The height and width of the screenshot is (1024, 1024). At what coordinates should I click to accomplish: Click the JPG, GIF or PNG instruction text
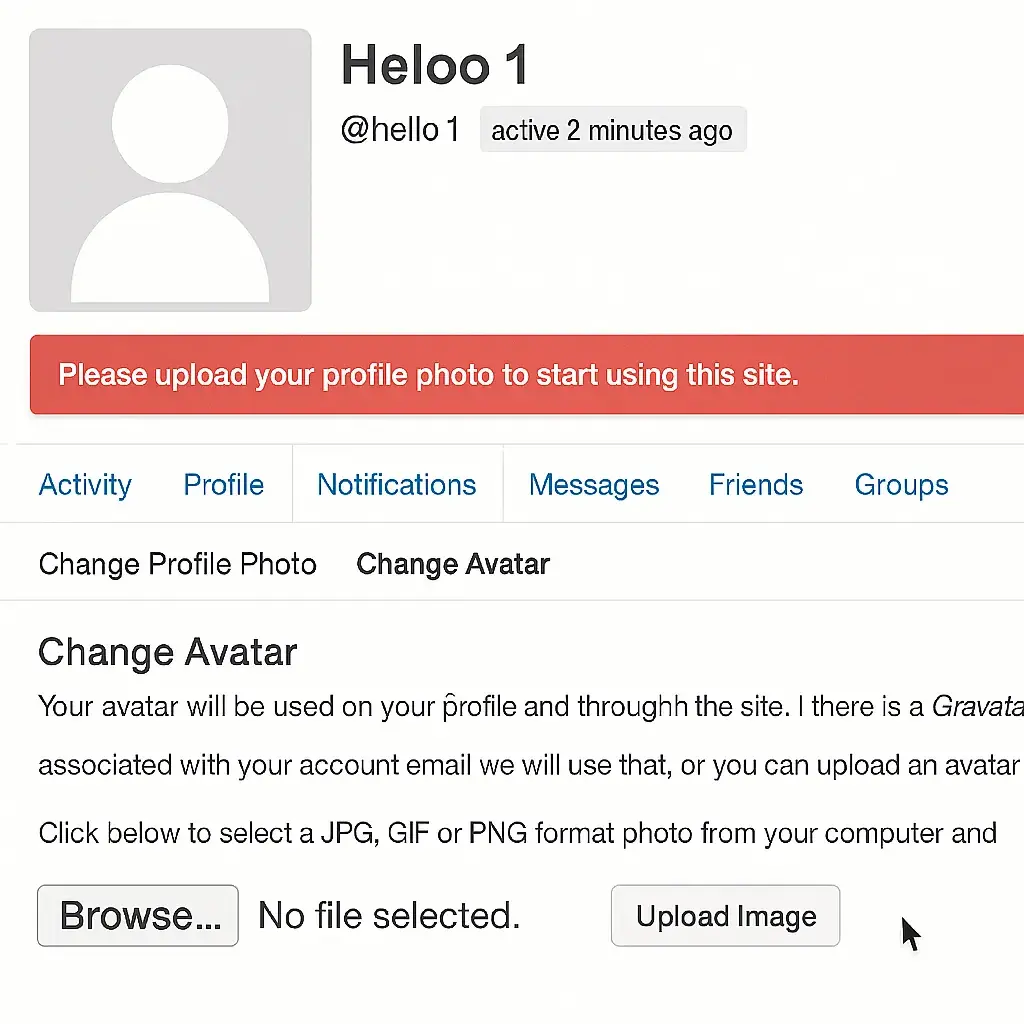pos(517,833)
